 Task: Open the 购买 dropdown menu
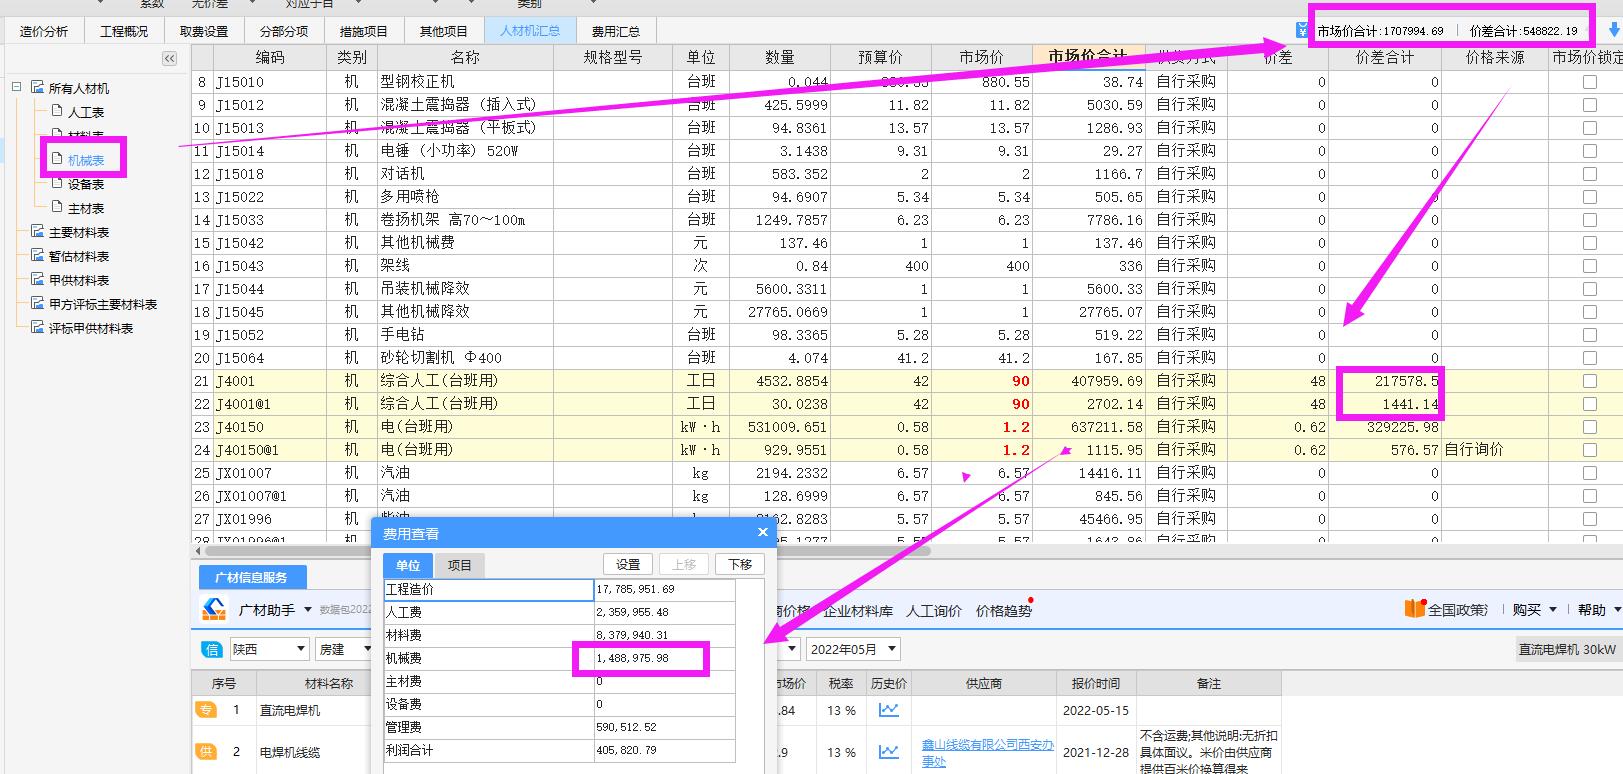click(x=1535, y=609)
